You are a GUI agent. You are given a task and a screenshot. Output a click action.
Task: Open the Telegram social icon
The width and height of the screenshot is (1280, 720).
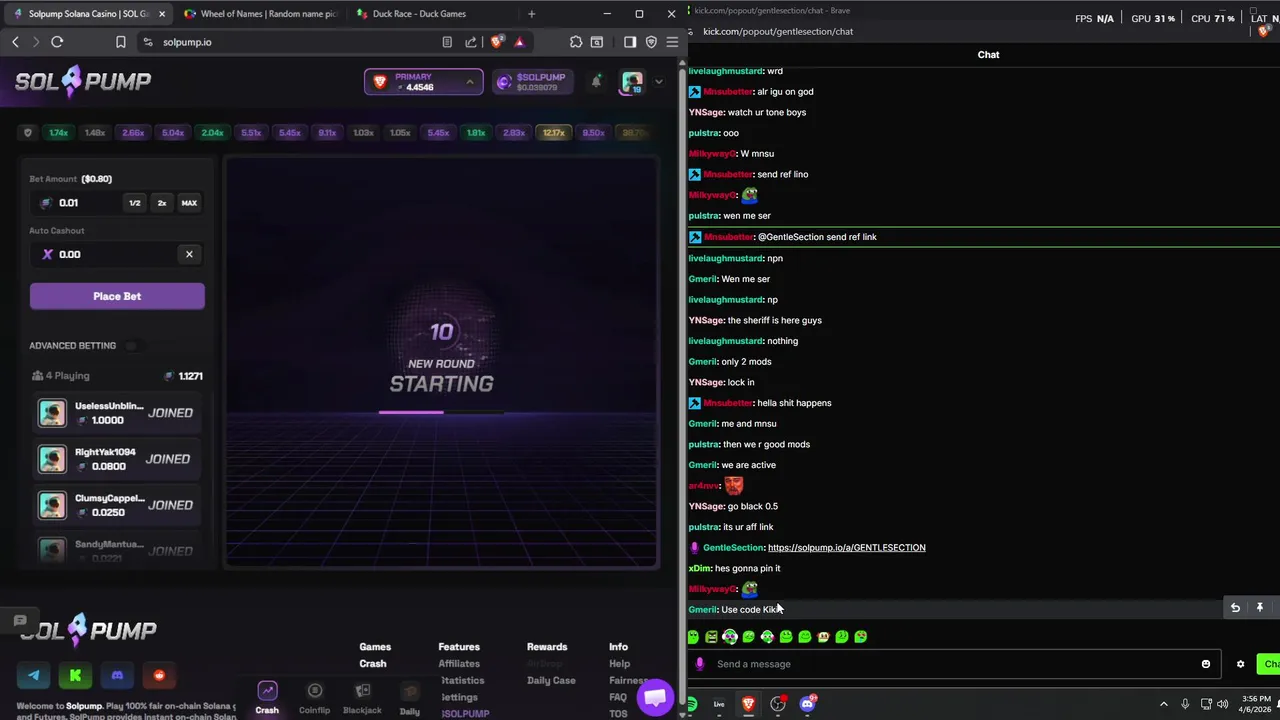[x=34, y=676]
